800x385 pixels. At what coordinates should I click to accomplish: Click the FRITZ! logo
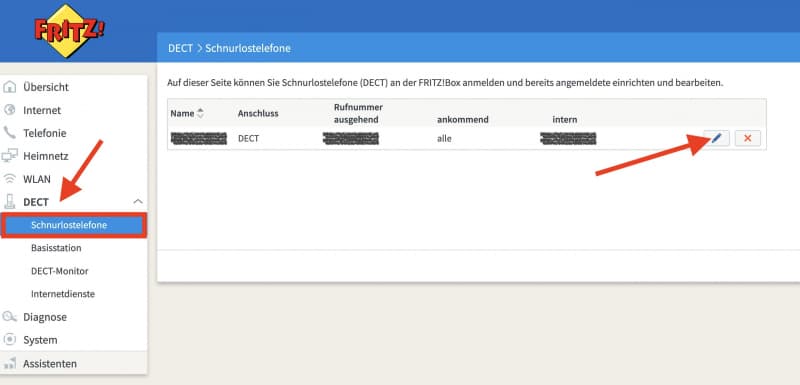point(68,32)
